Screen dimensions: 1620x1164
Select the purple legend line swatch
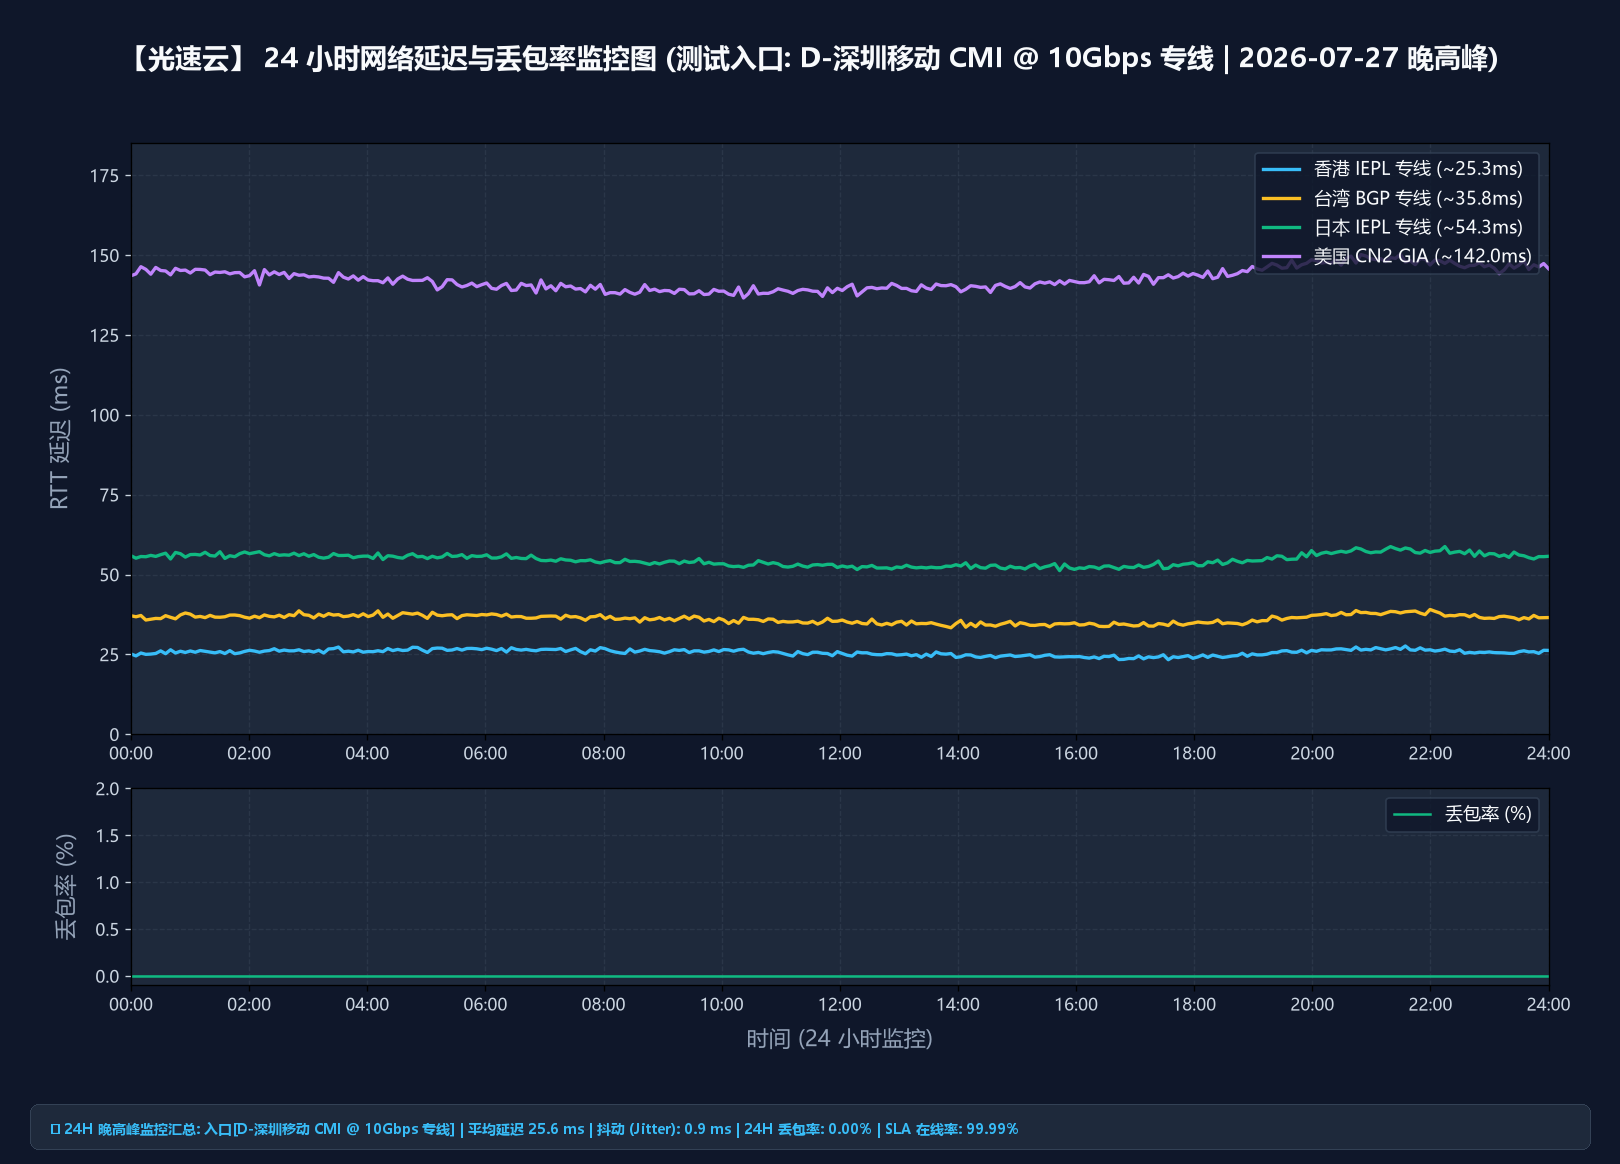pyautogui.click(x=1282, y=256)
